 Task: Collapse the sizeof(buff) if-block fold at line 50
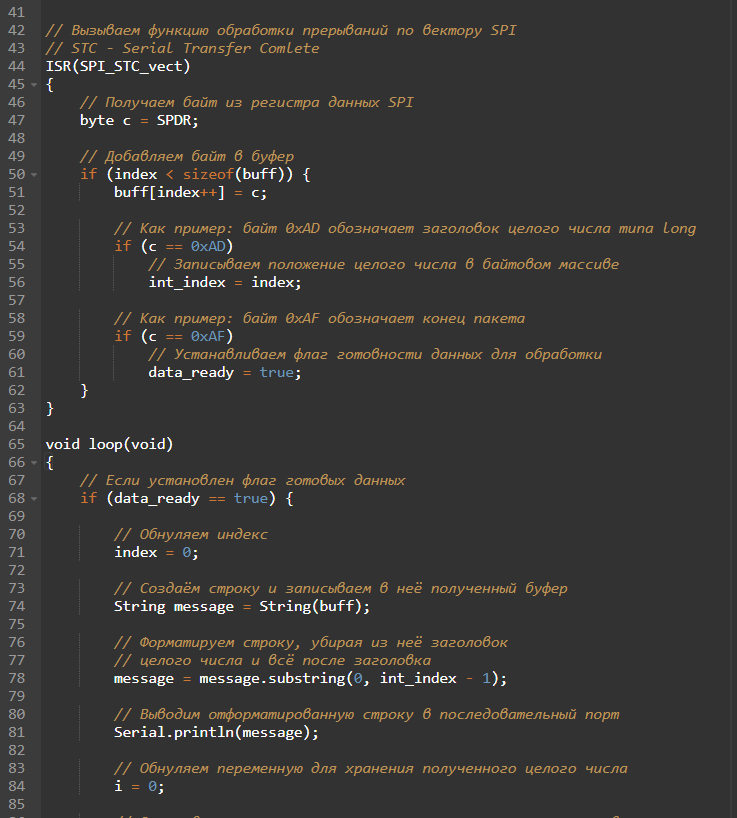coord(34,175)
